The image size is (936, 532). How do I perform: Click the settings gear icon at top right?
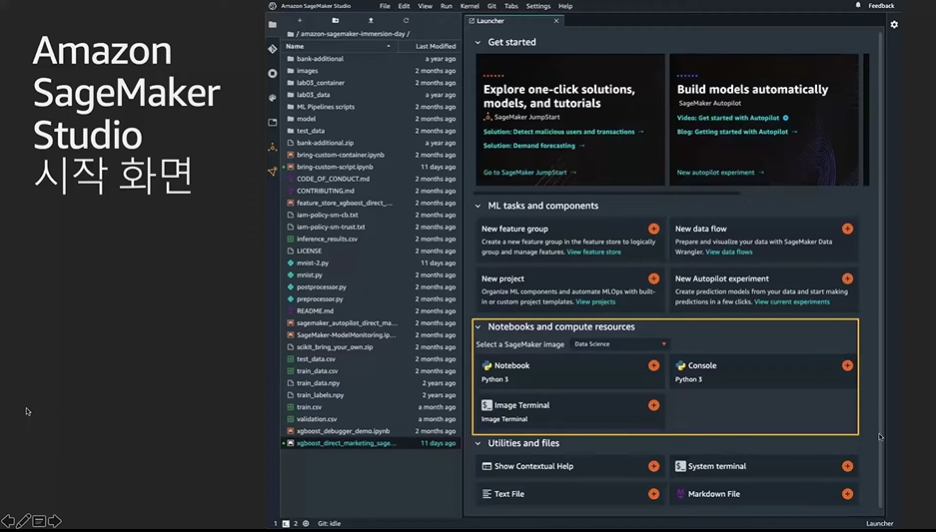tap(894, 24)
